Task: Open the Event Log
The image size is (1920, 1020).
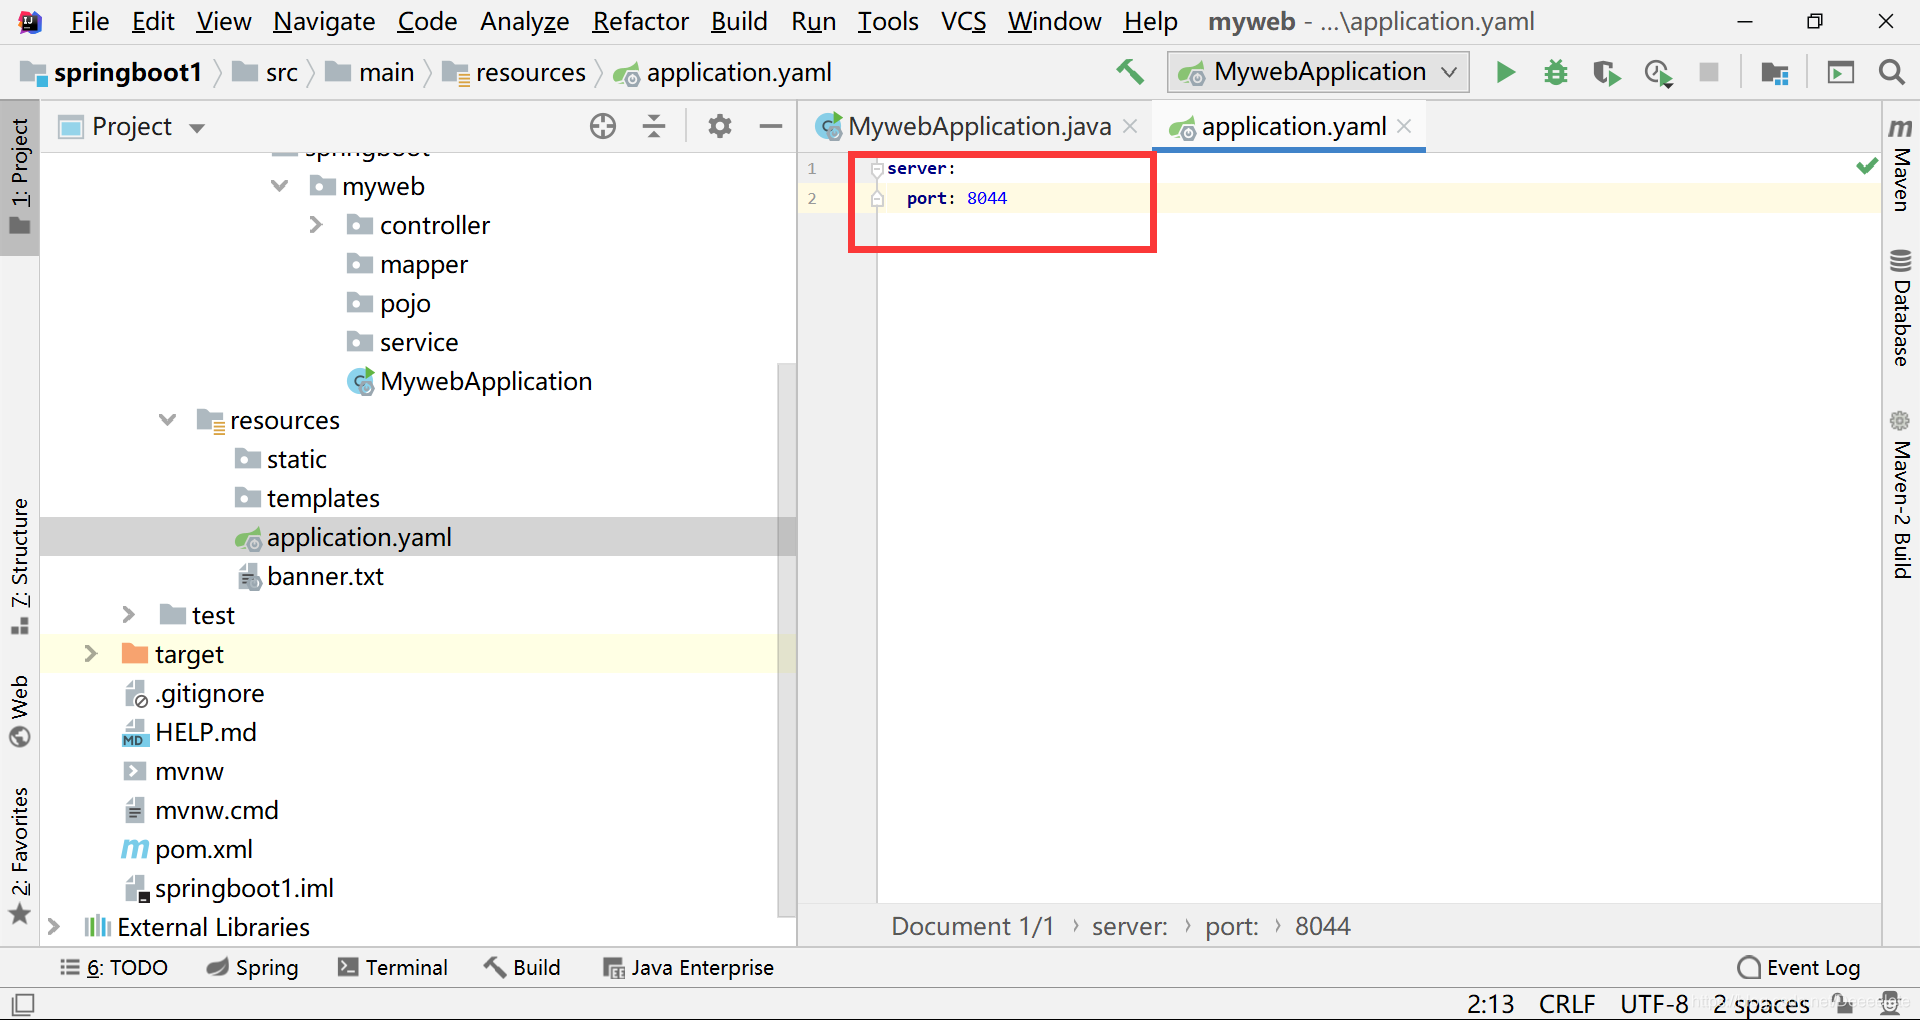Action: pyautogui.click(x=1800, y=968)
